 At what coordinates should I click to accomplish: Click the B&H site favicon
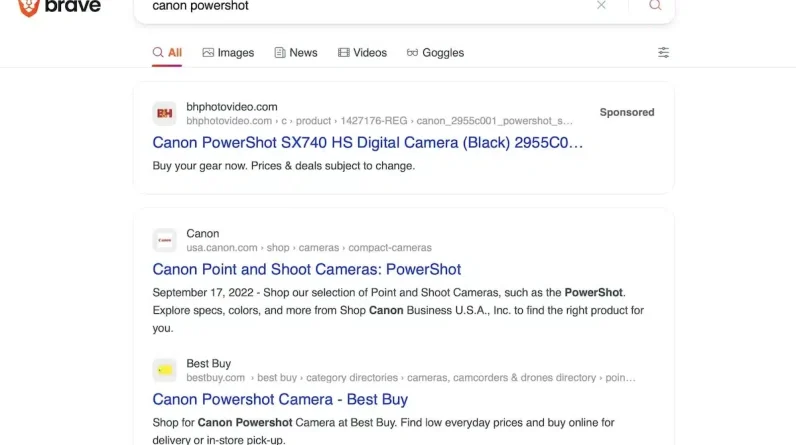tap(164, 113)
